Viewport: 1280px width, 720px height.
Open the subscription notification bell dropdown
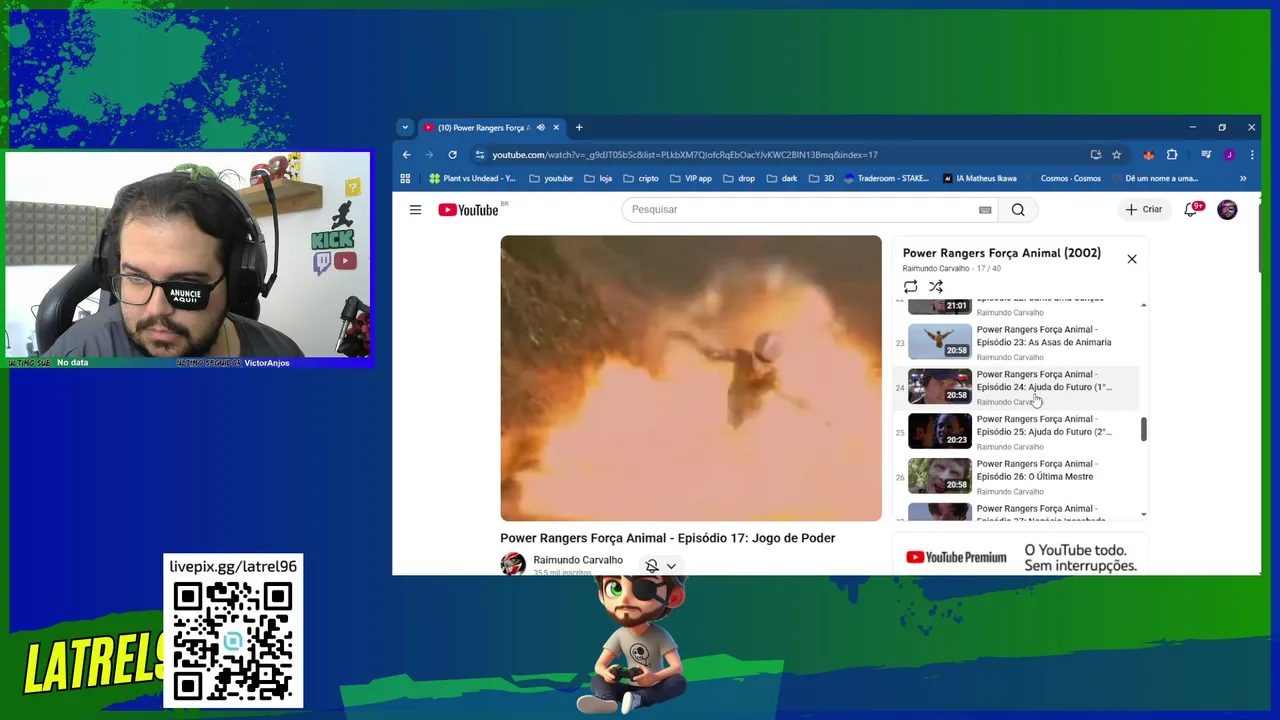[660, 566]
